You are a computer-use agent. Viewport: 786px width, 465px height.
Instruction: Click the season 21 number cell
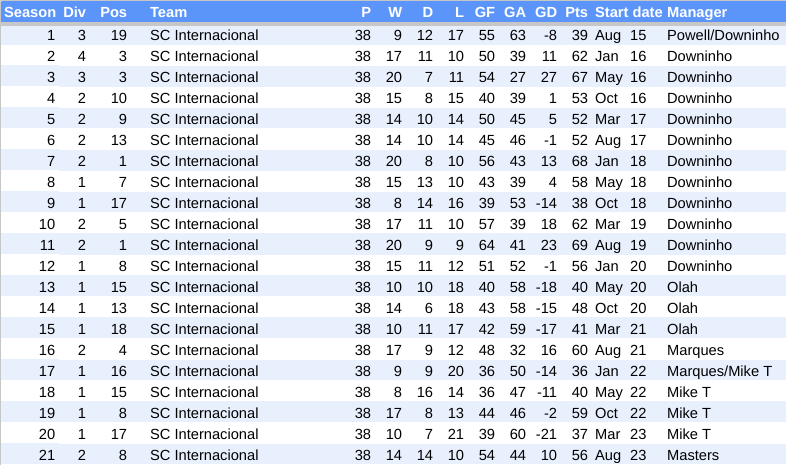tap(47, 455)
